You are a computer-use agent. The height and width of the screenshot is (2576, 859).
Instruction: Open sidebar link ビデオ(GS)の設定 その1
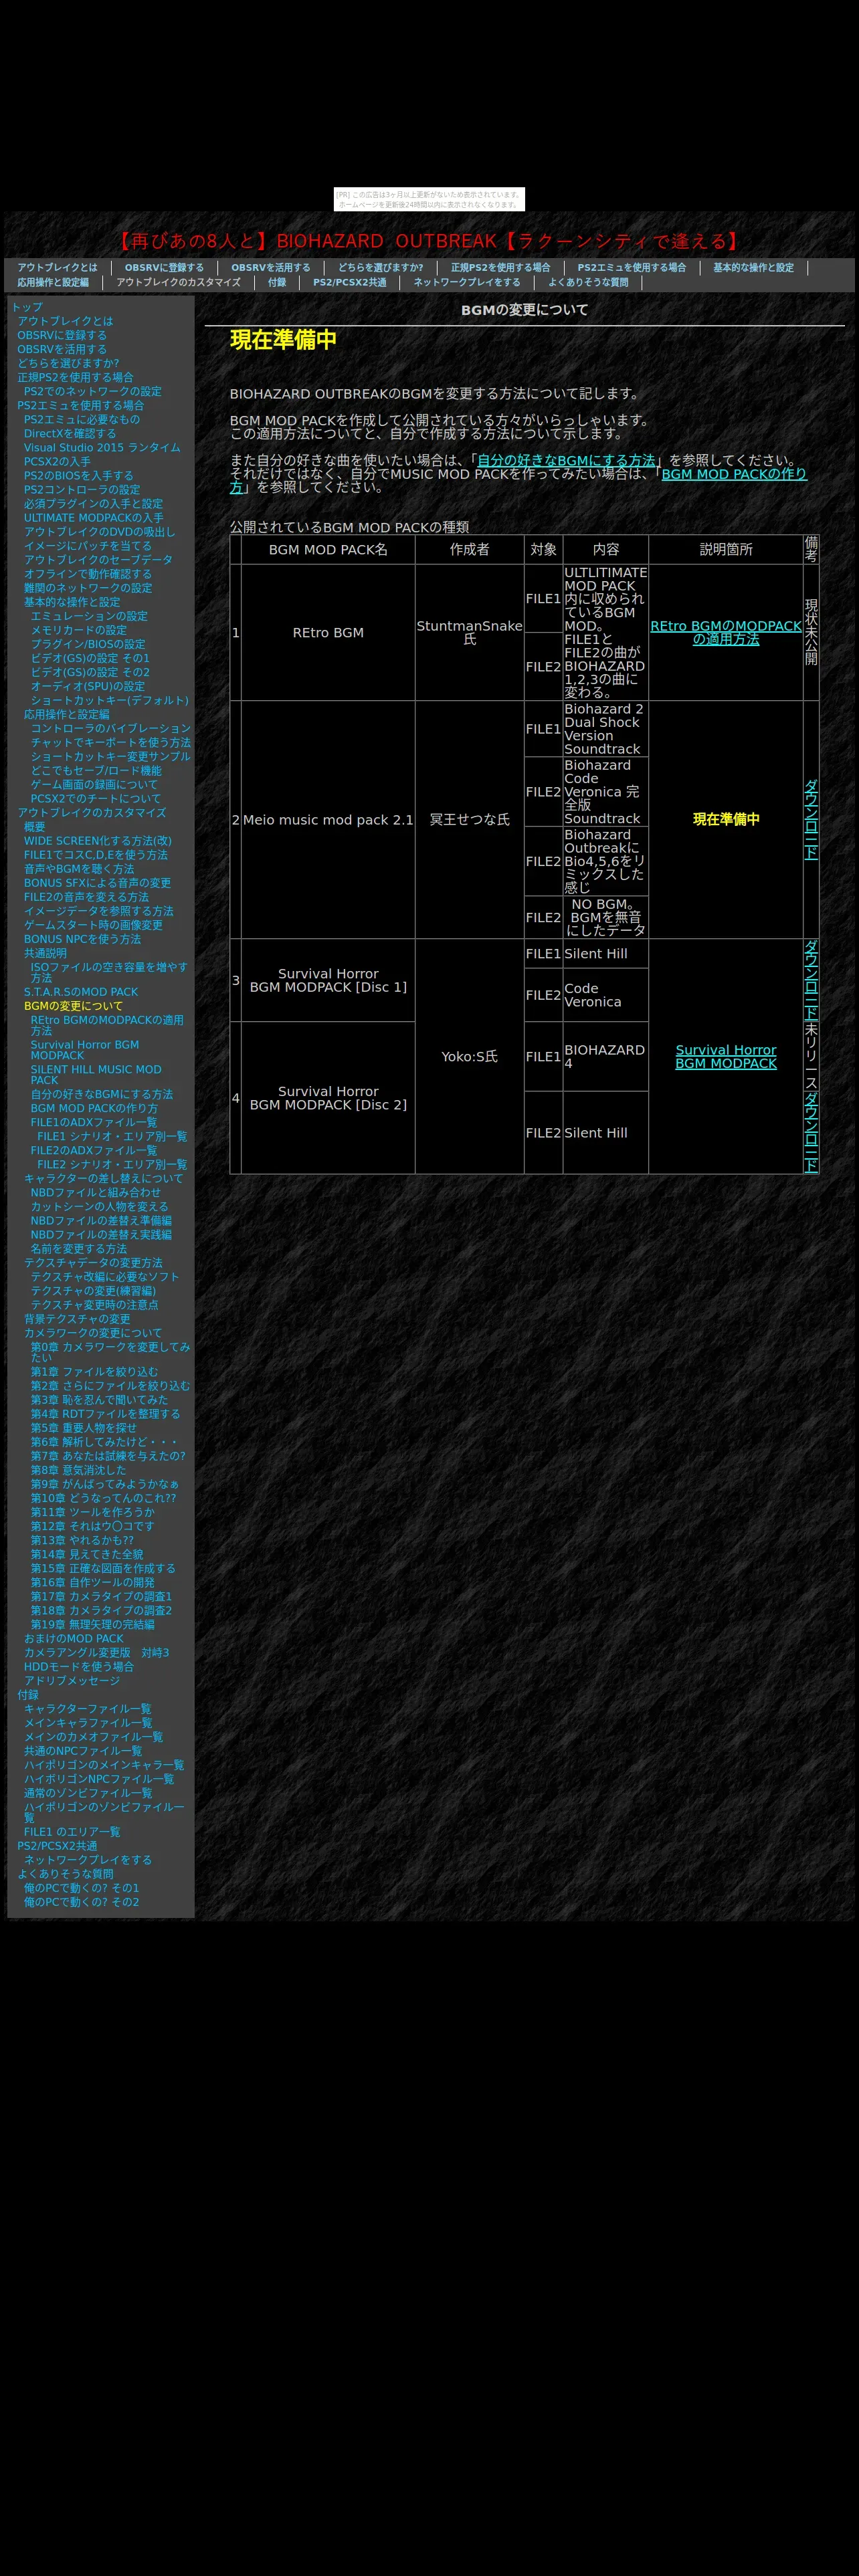point(90,658)
